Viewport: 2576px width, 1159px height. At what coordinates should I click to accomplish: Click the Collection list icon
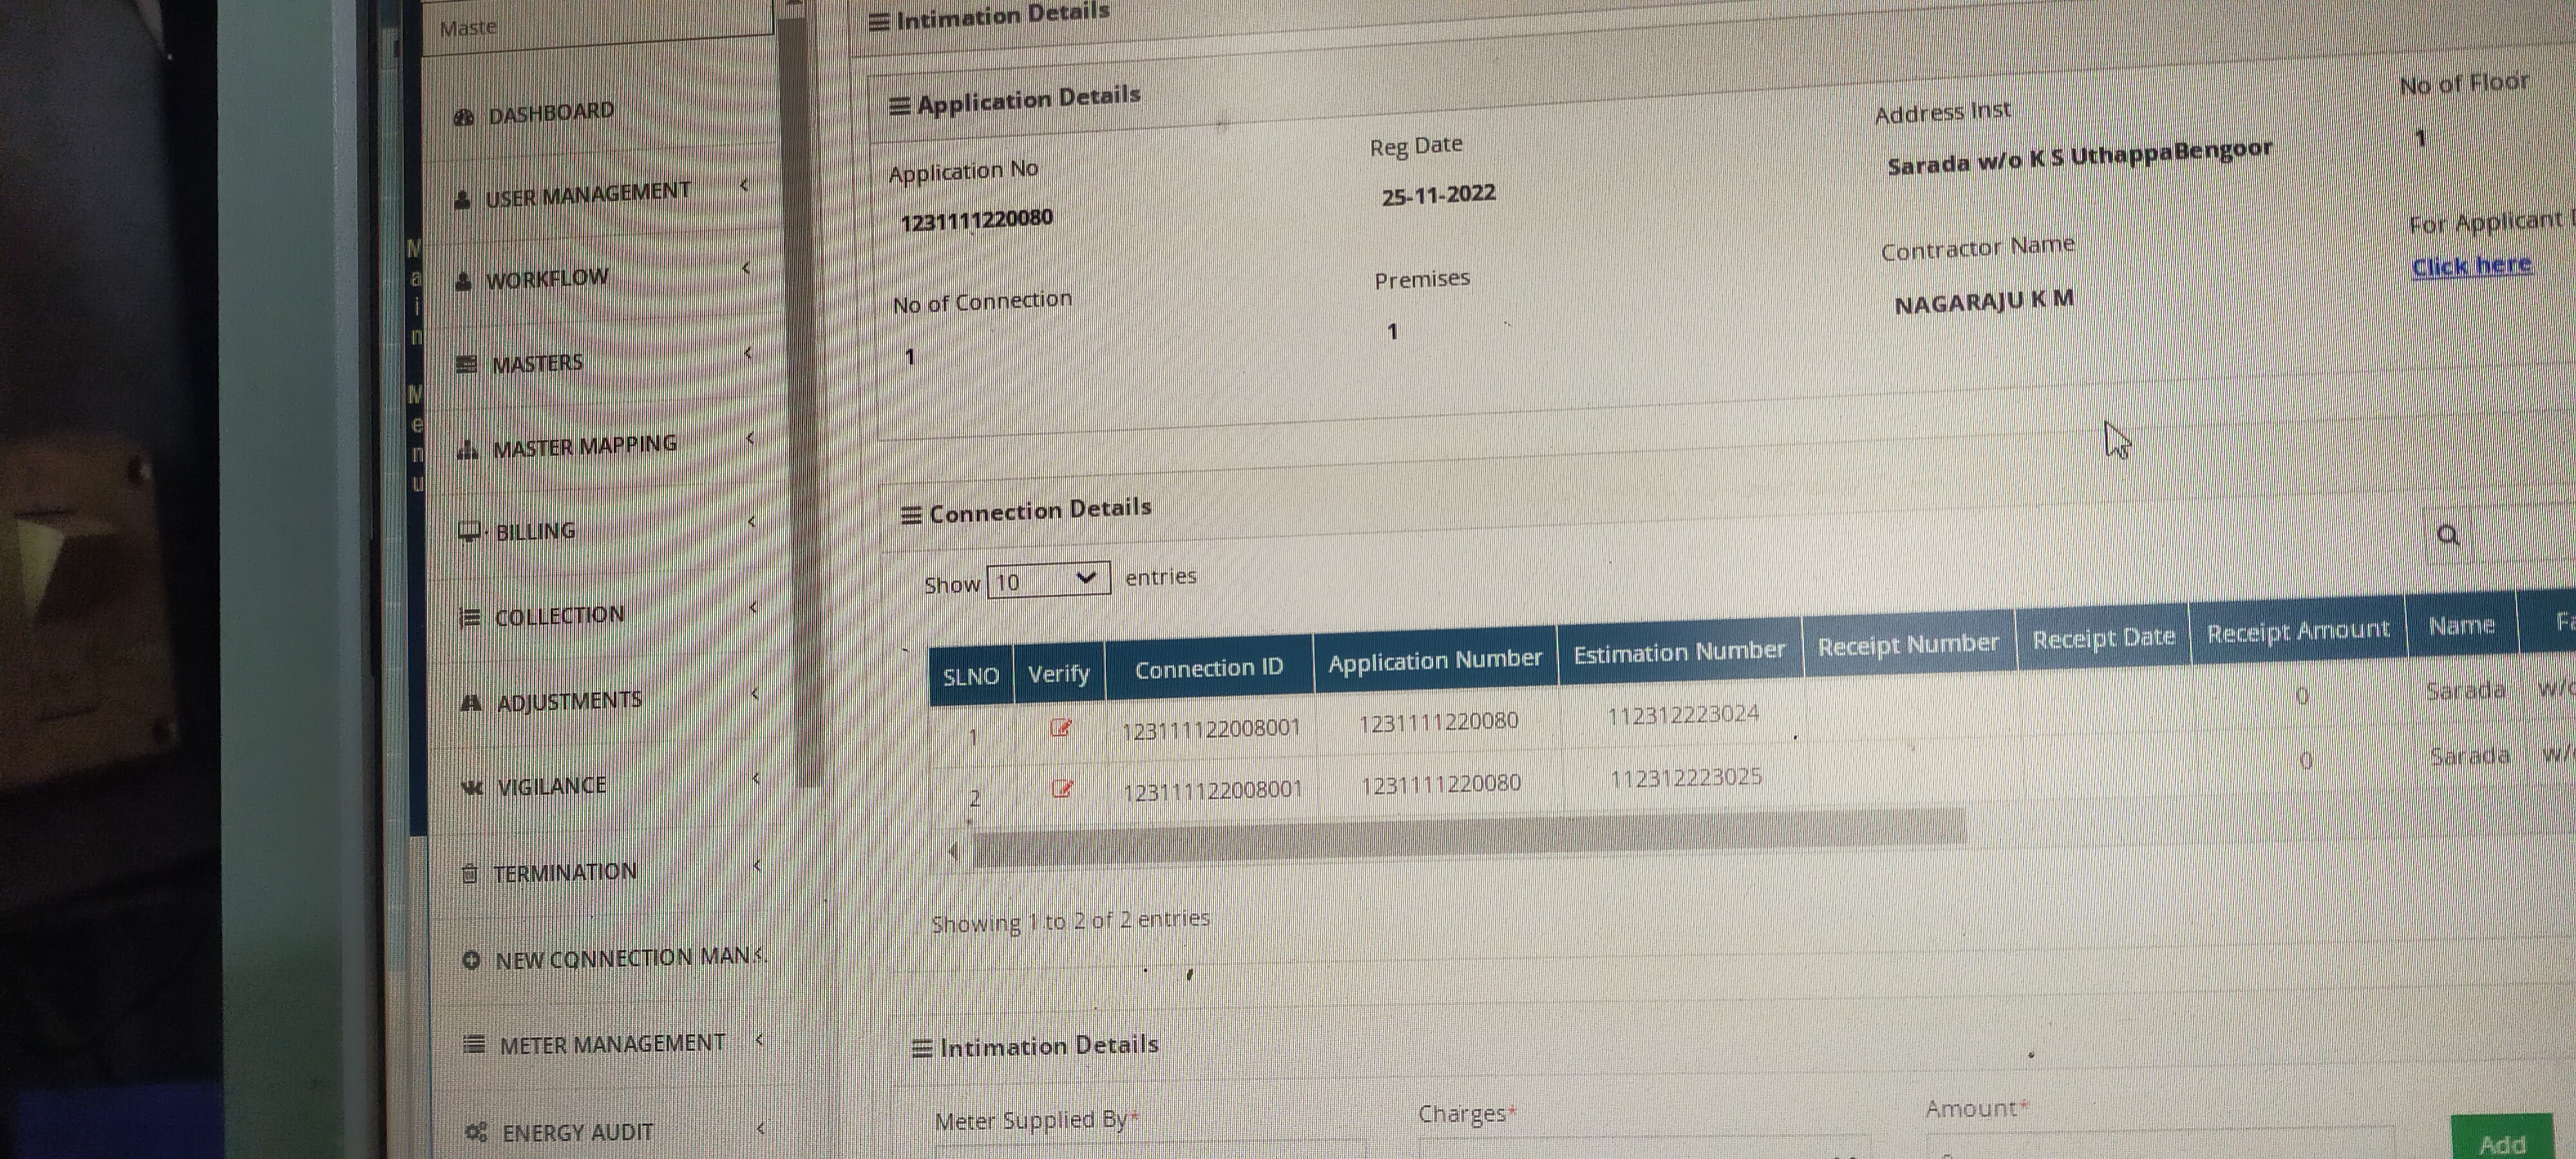[x=470, y=618]
